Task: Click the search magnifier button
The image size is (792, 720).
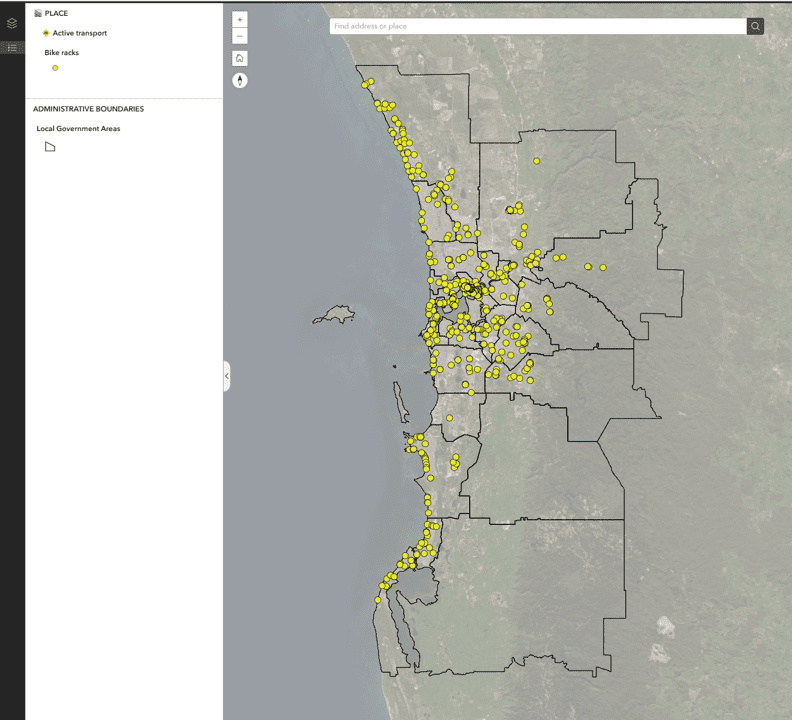Action: click(x=755, y=26)
